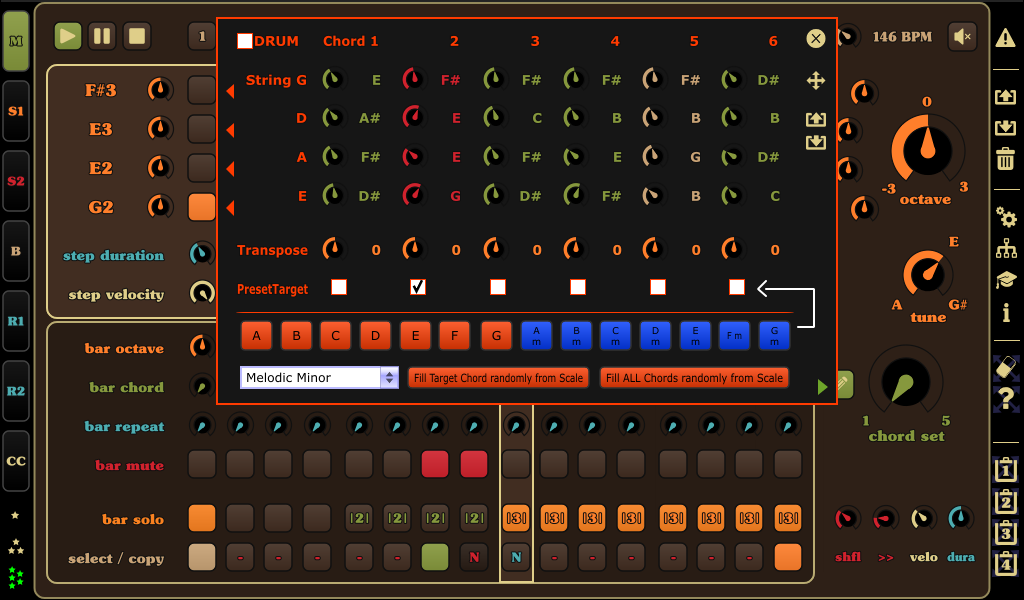Open the graduation cap tutorial icon
Screen dimensions: 1024x600
pyautogui.click(x=1006, y=279)
